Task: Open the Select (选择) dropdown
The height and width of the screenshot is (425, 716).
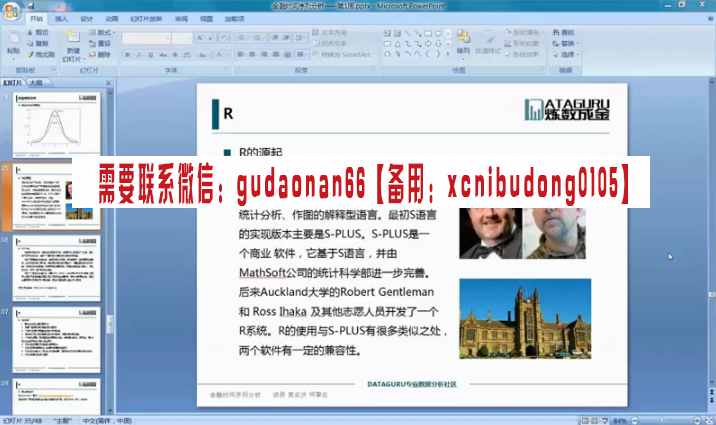Action: [x=565, y=54]
